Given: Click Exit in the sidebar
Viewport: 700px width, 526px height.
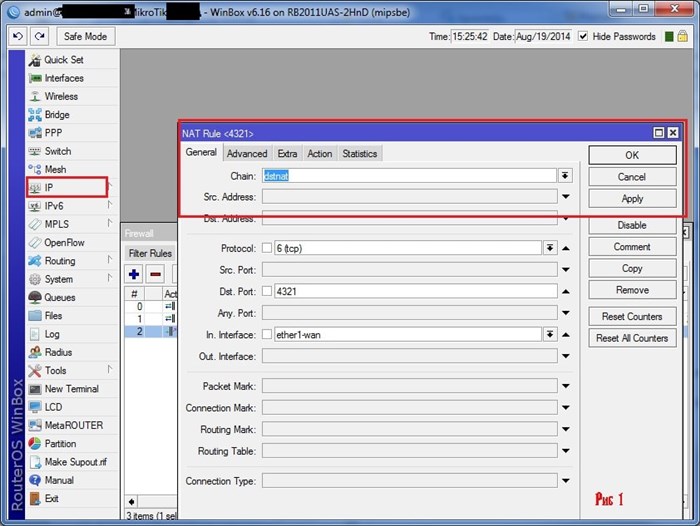Looking at the screenshot, I should click(x=51, y=499).
